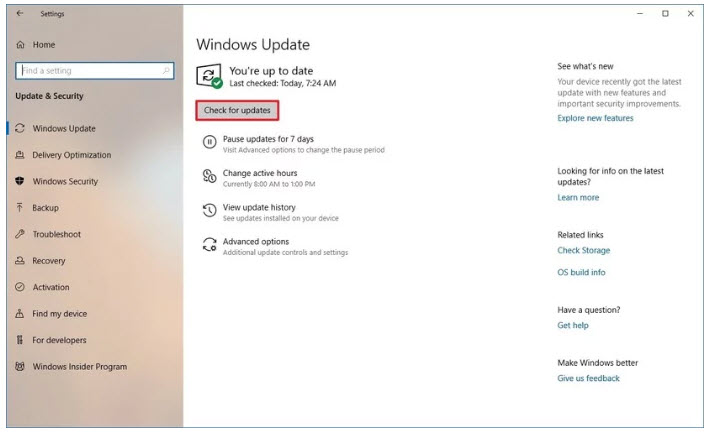
Task: Click the back arrow in Settings
Action: [x=21, y=14]
